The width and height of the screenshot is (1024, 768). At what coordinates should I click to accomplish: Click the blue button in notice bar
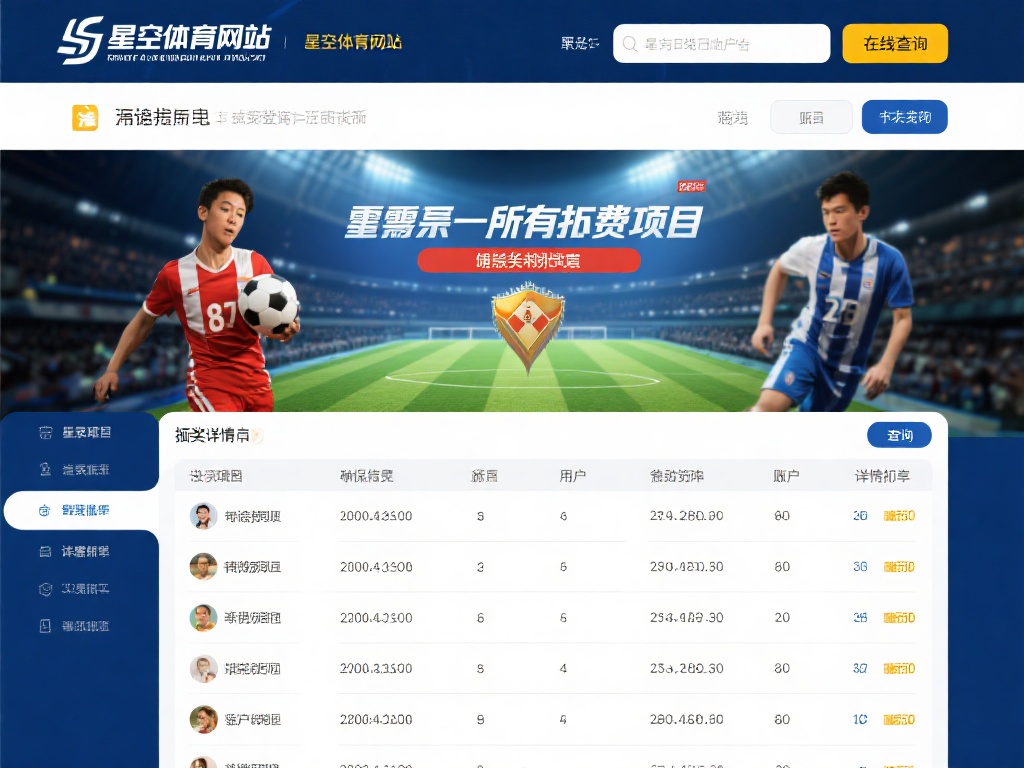[904, 117]
